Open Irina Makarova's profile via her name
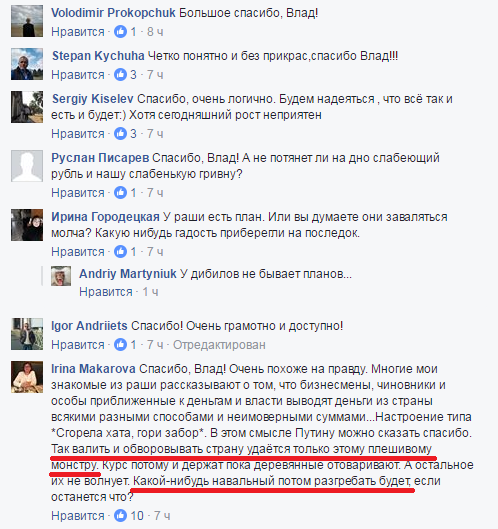This screenshot has height=529, width=498. [93, 369]
